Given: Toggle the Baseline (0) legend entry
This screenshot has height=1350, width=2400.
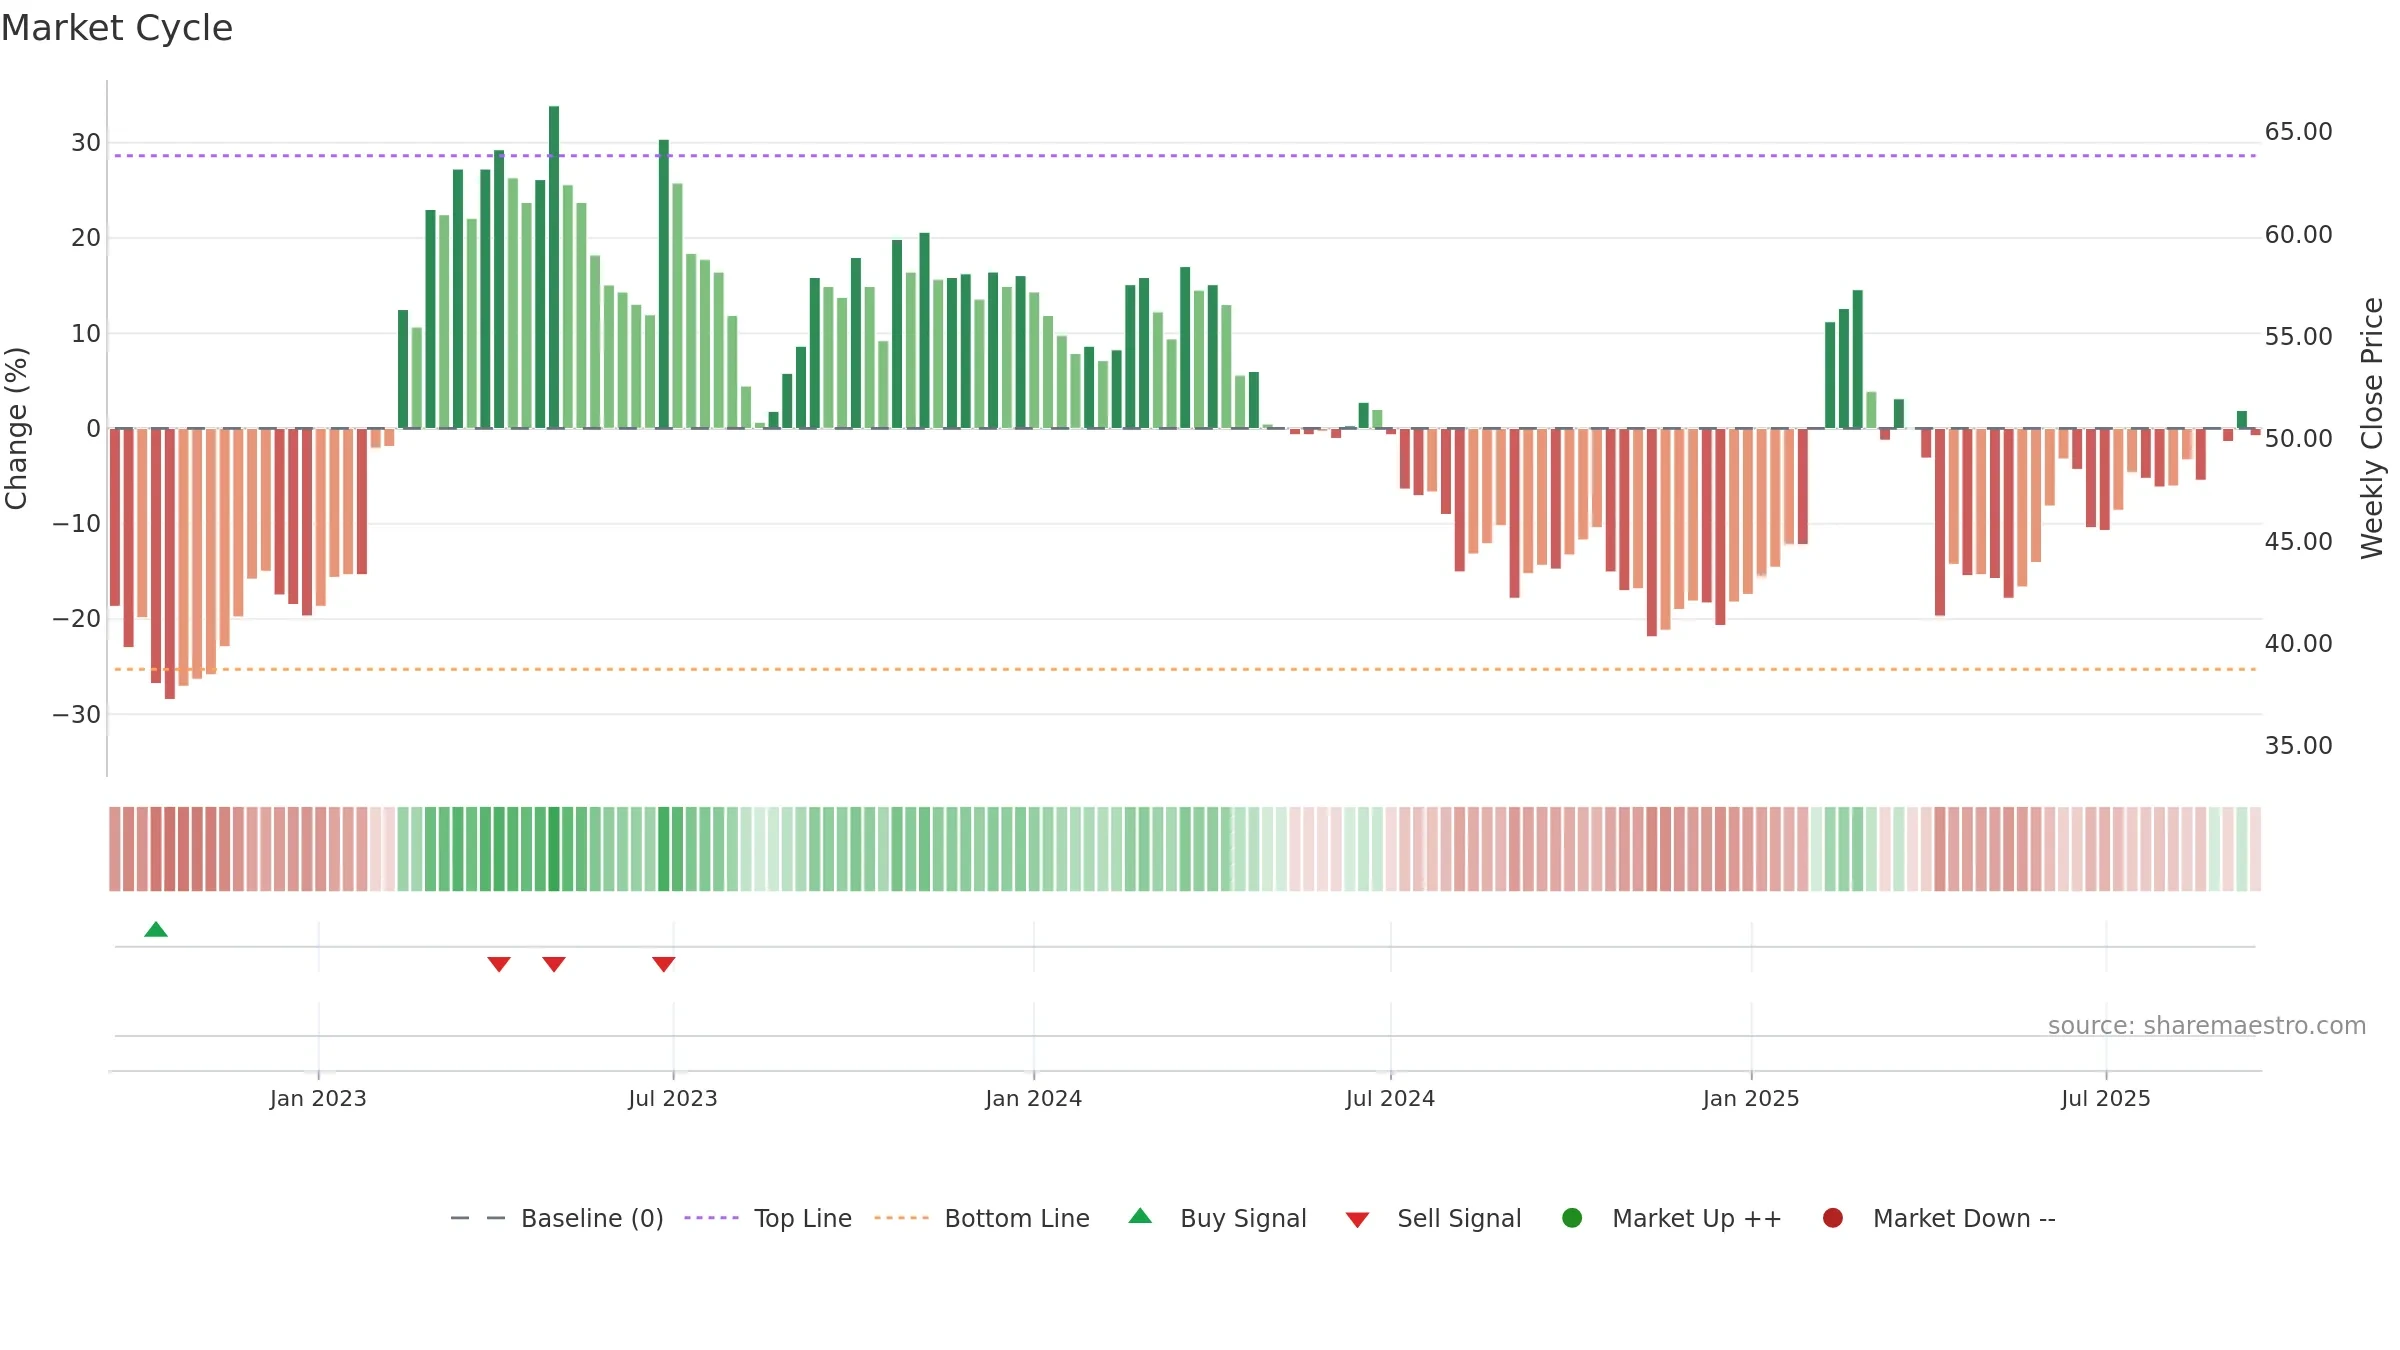Looking at the screenshot, I should click(557, 1218).
